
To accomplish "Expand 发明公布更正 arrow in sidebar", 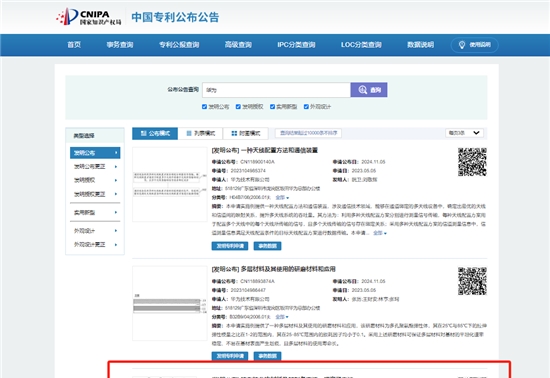I will (116, 167).
